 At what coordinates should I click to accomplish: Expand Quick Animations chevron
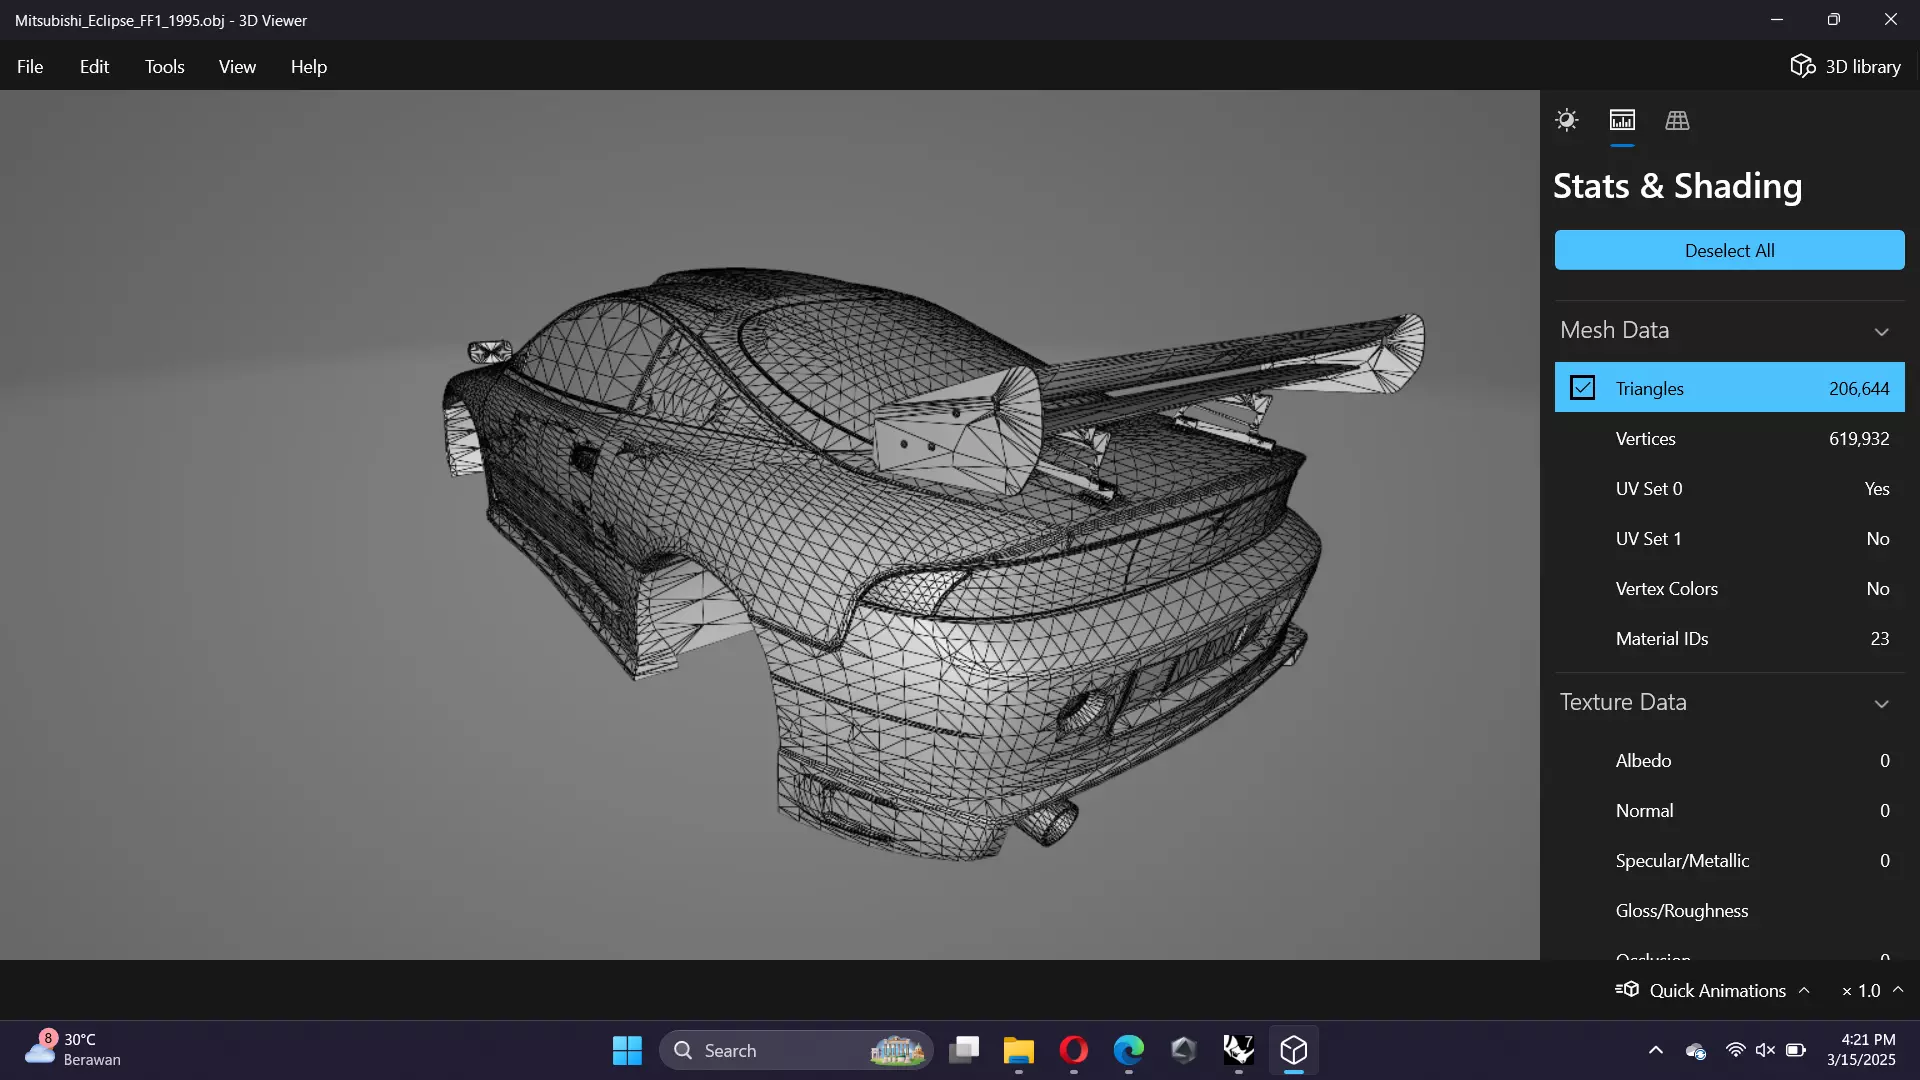tap(1804, 990)
